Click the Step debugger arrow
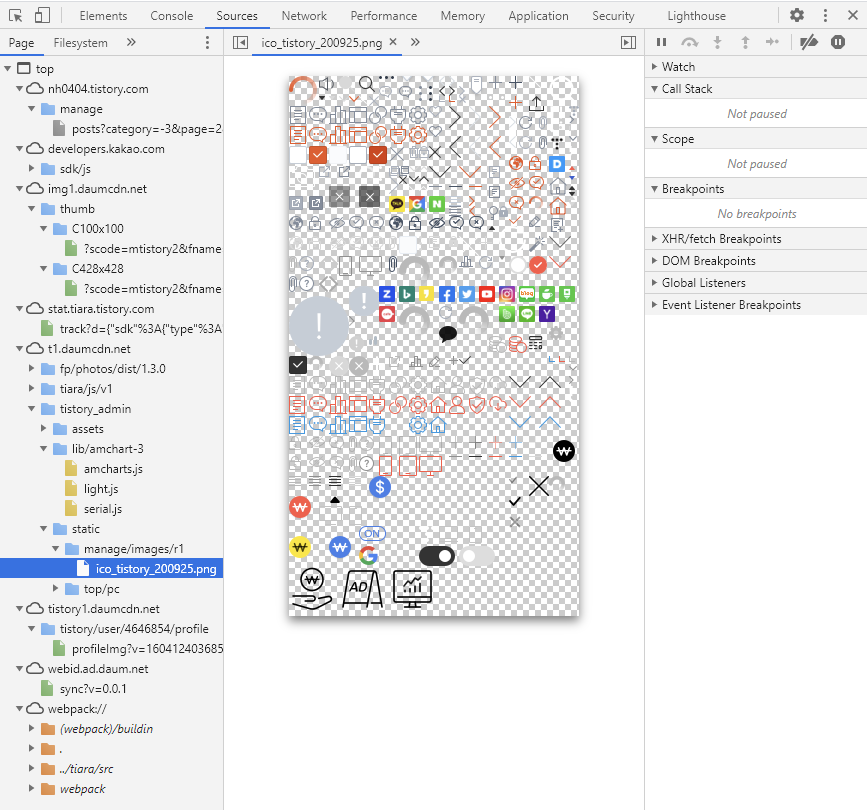 772,42
